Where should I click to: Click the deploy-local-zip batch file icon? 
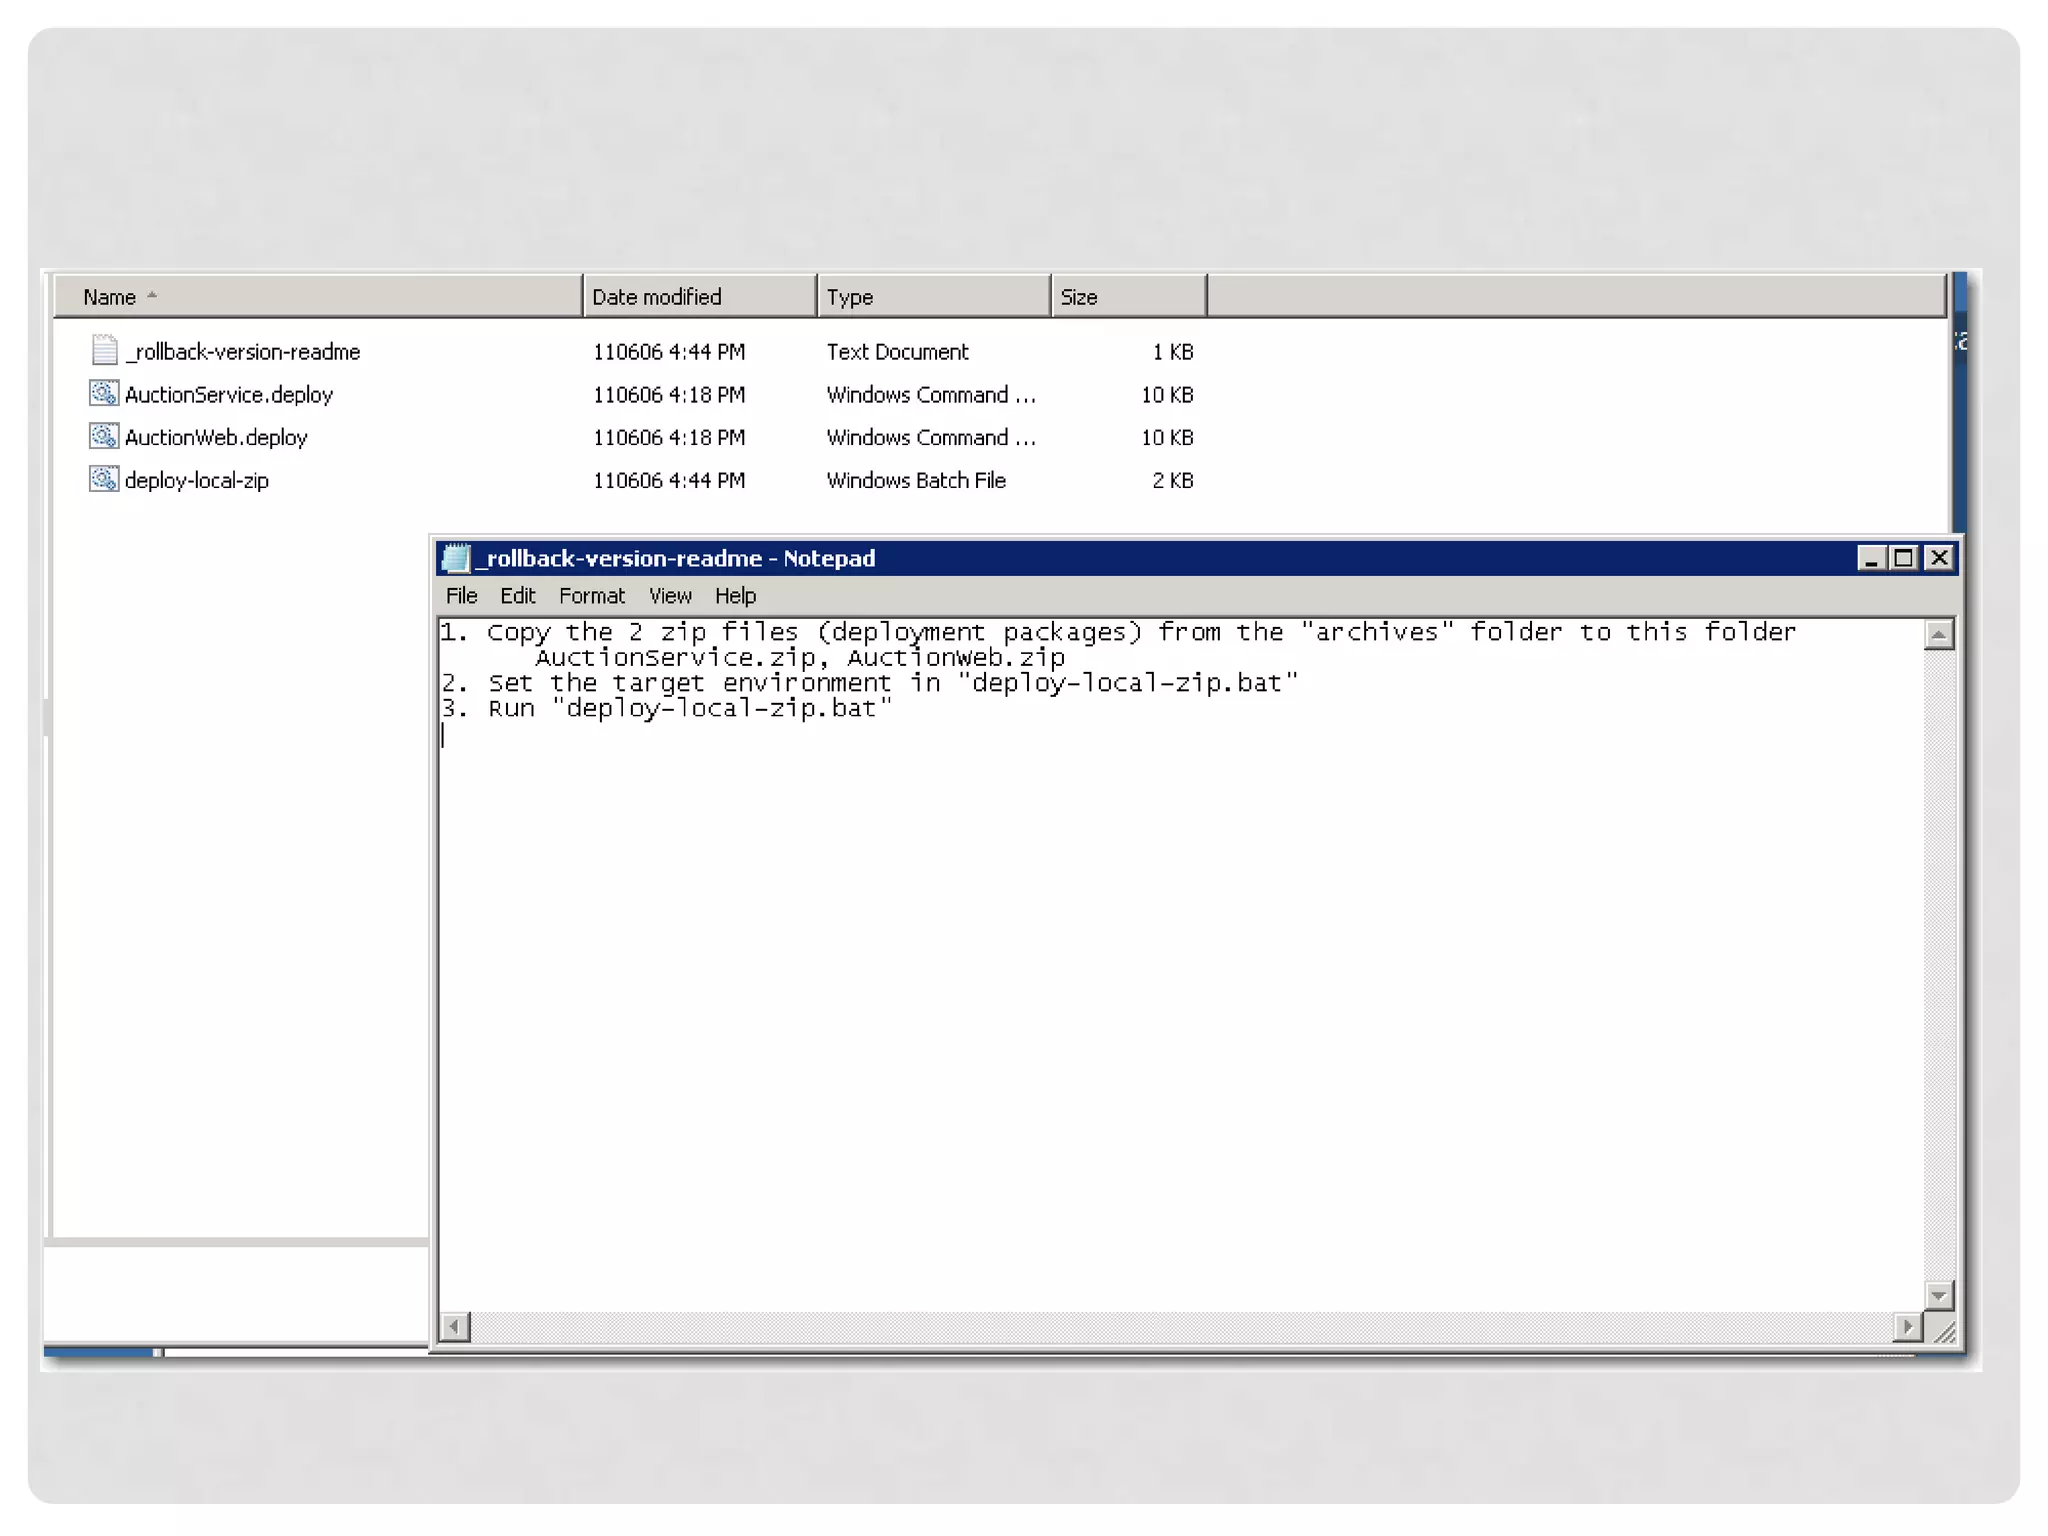pos(104,479)
